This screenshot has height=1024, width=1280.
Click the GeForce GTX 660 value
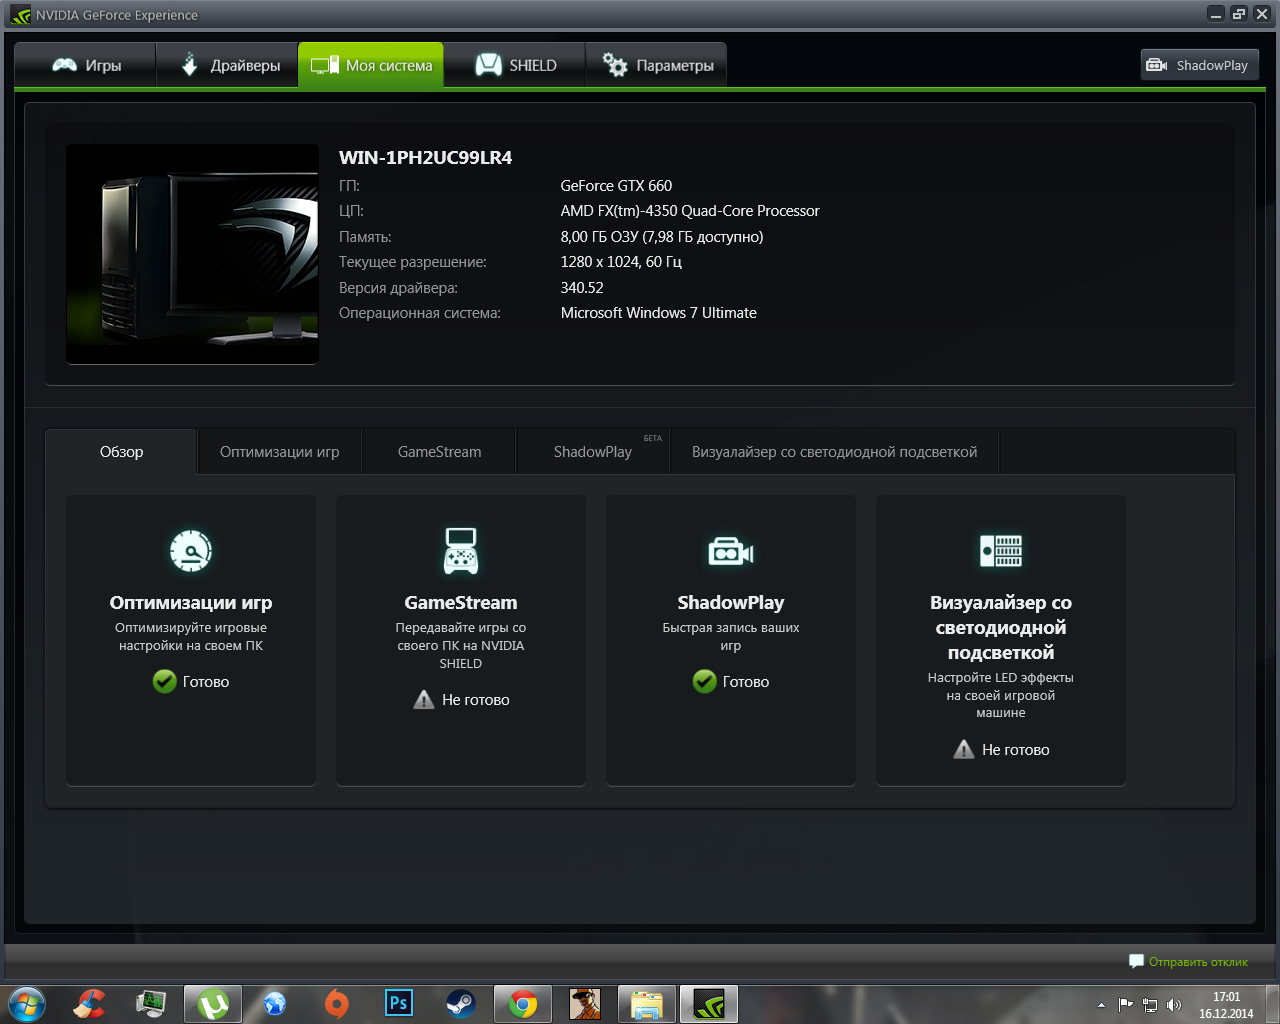pyautogui.click(x=616, y=186)
